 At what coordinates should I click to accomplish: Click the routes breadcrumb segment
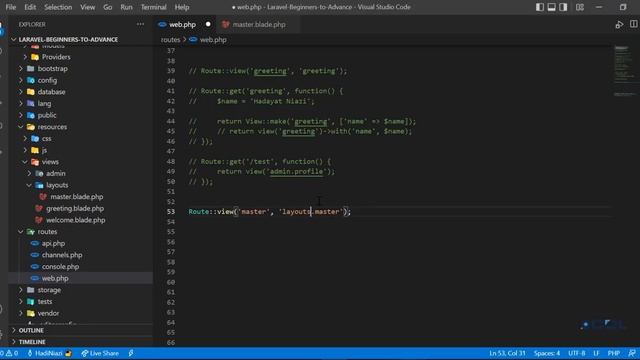click(170, 40)
